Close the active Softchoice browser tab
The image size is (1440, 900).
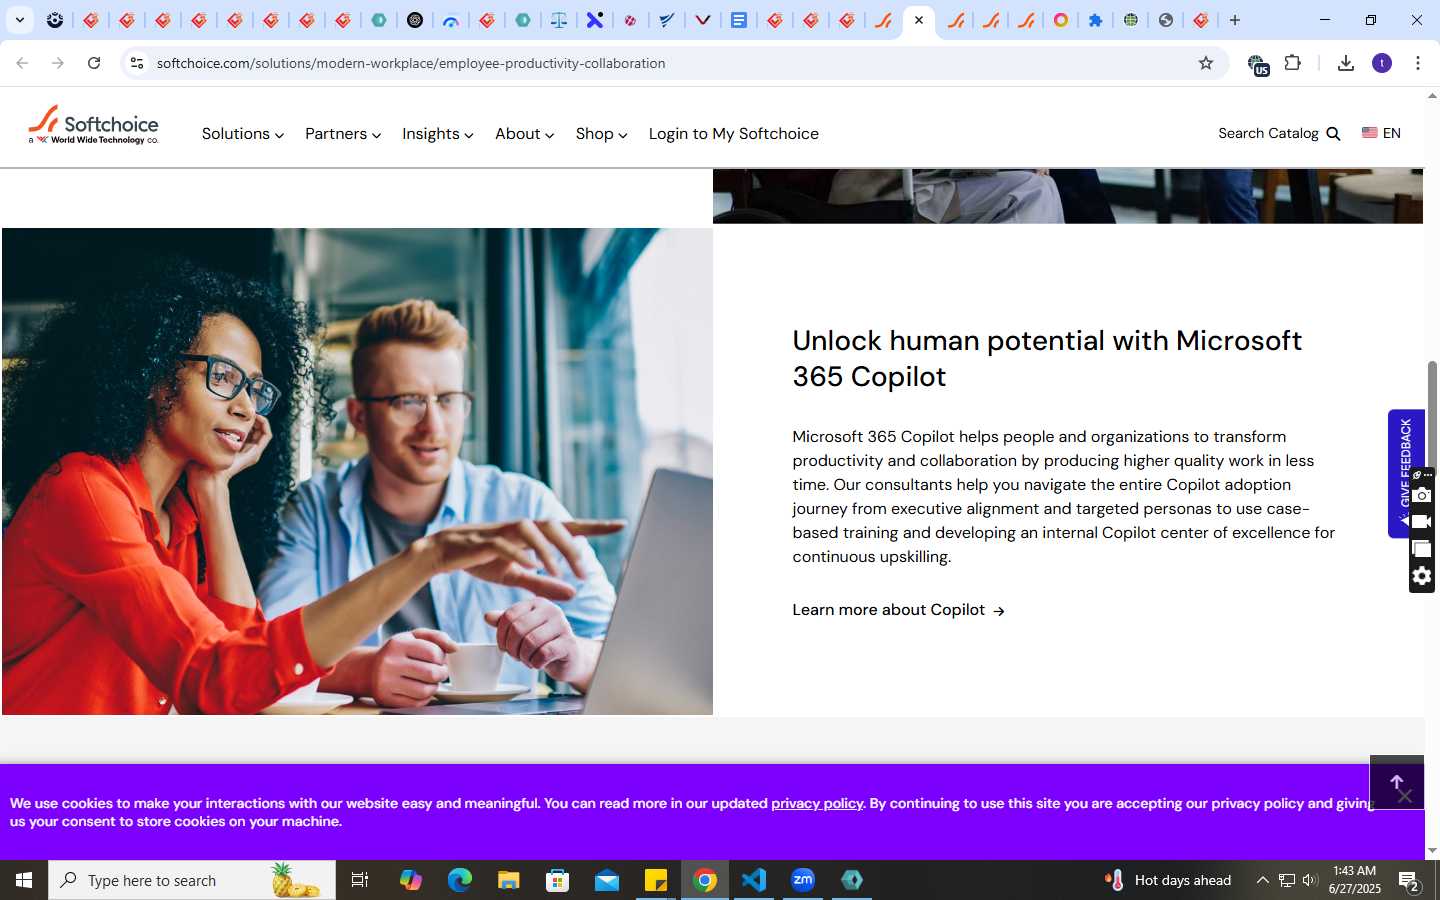[x=919, y=20]
